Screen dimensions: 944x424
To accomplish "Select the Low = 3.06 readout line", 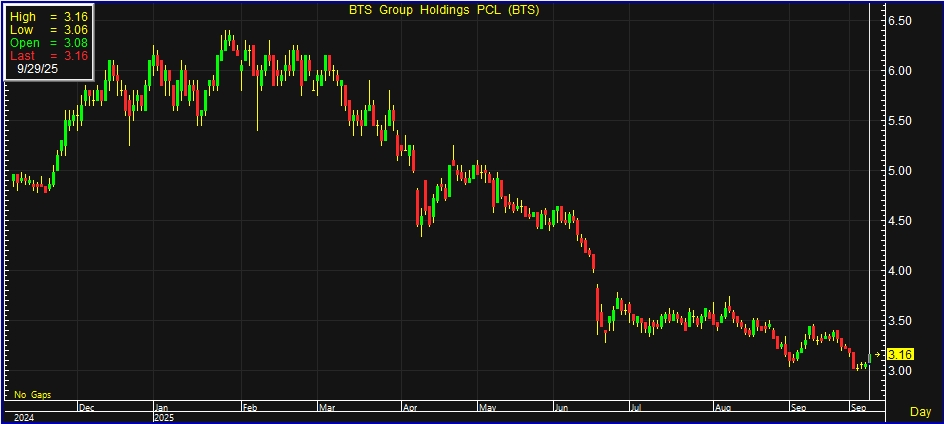I will (49, 30).
